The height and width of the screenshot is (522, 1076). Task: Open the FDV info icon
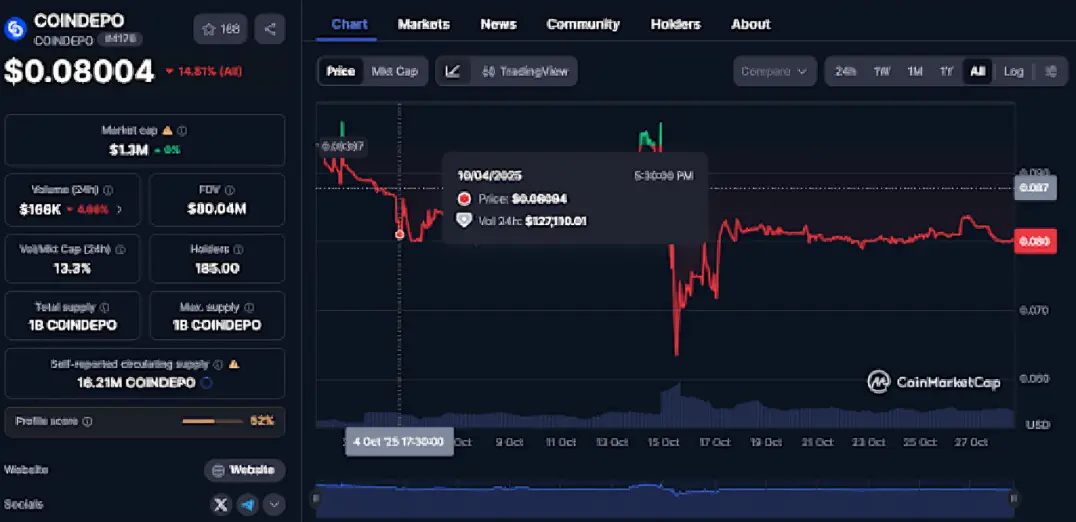pyautogui.click(x=230, y=190)
